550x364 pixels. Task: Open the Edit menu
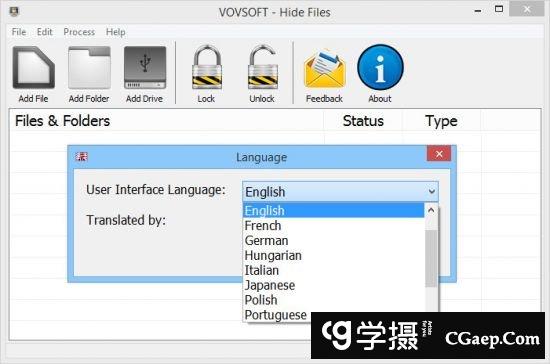[x=44, y=32]
